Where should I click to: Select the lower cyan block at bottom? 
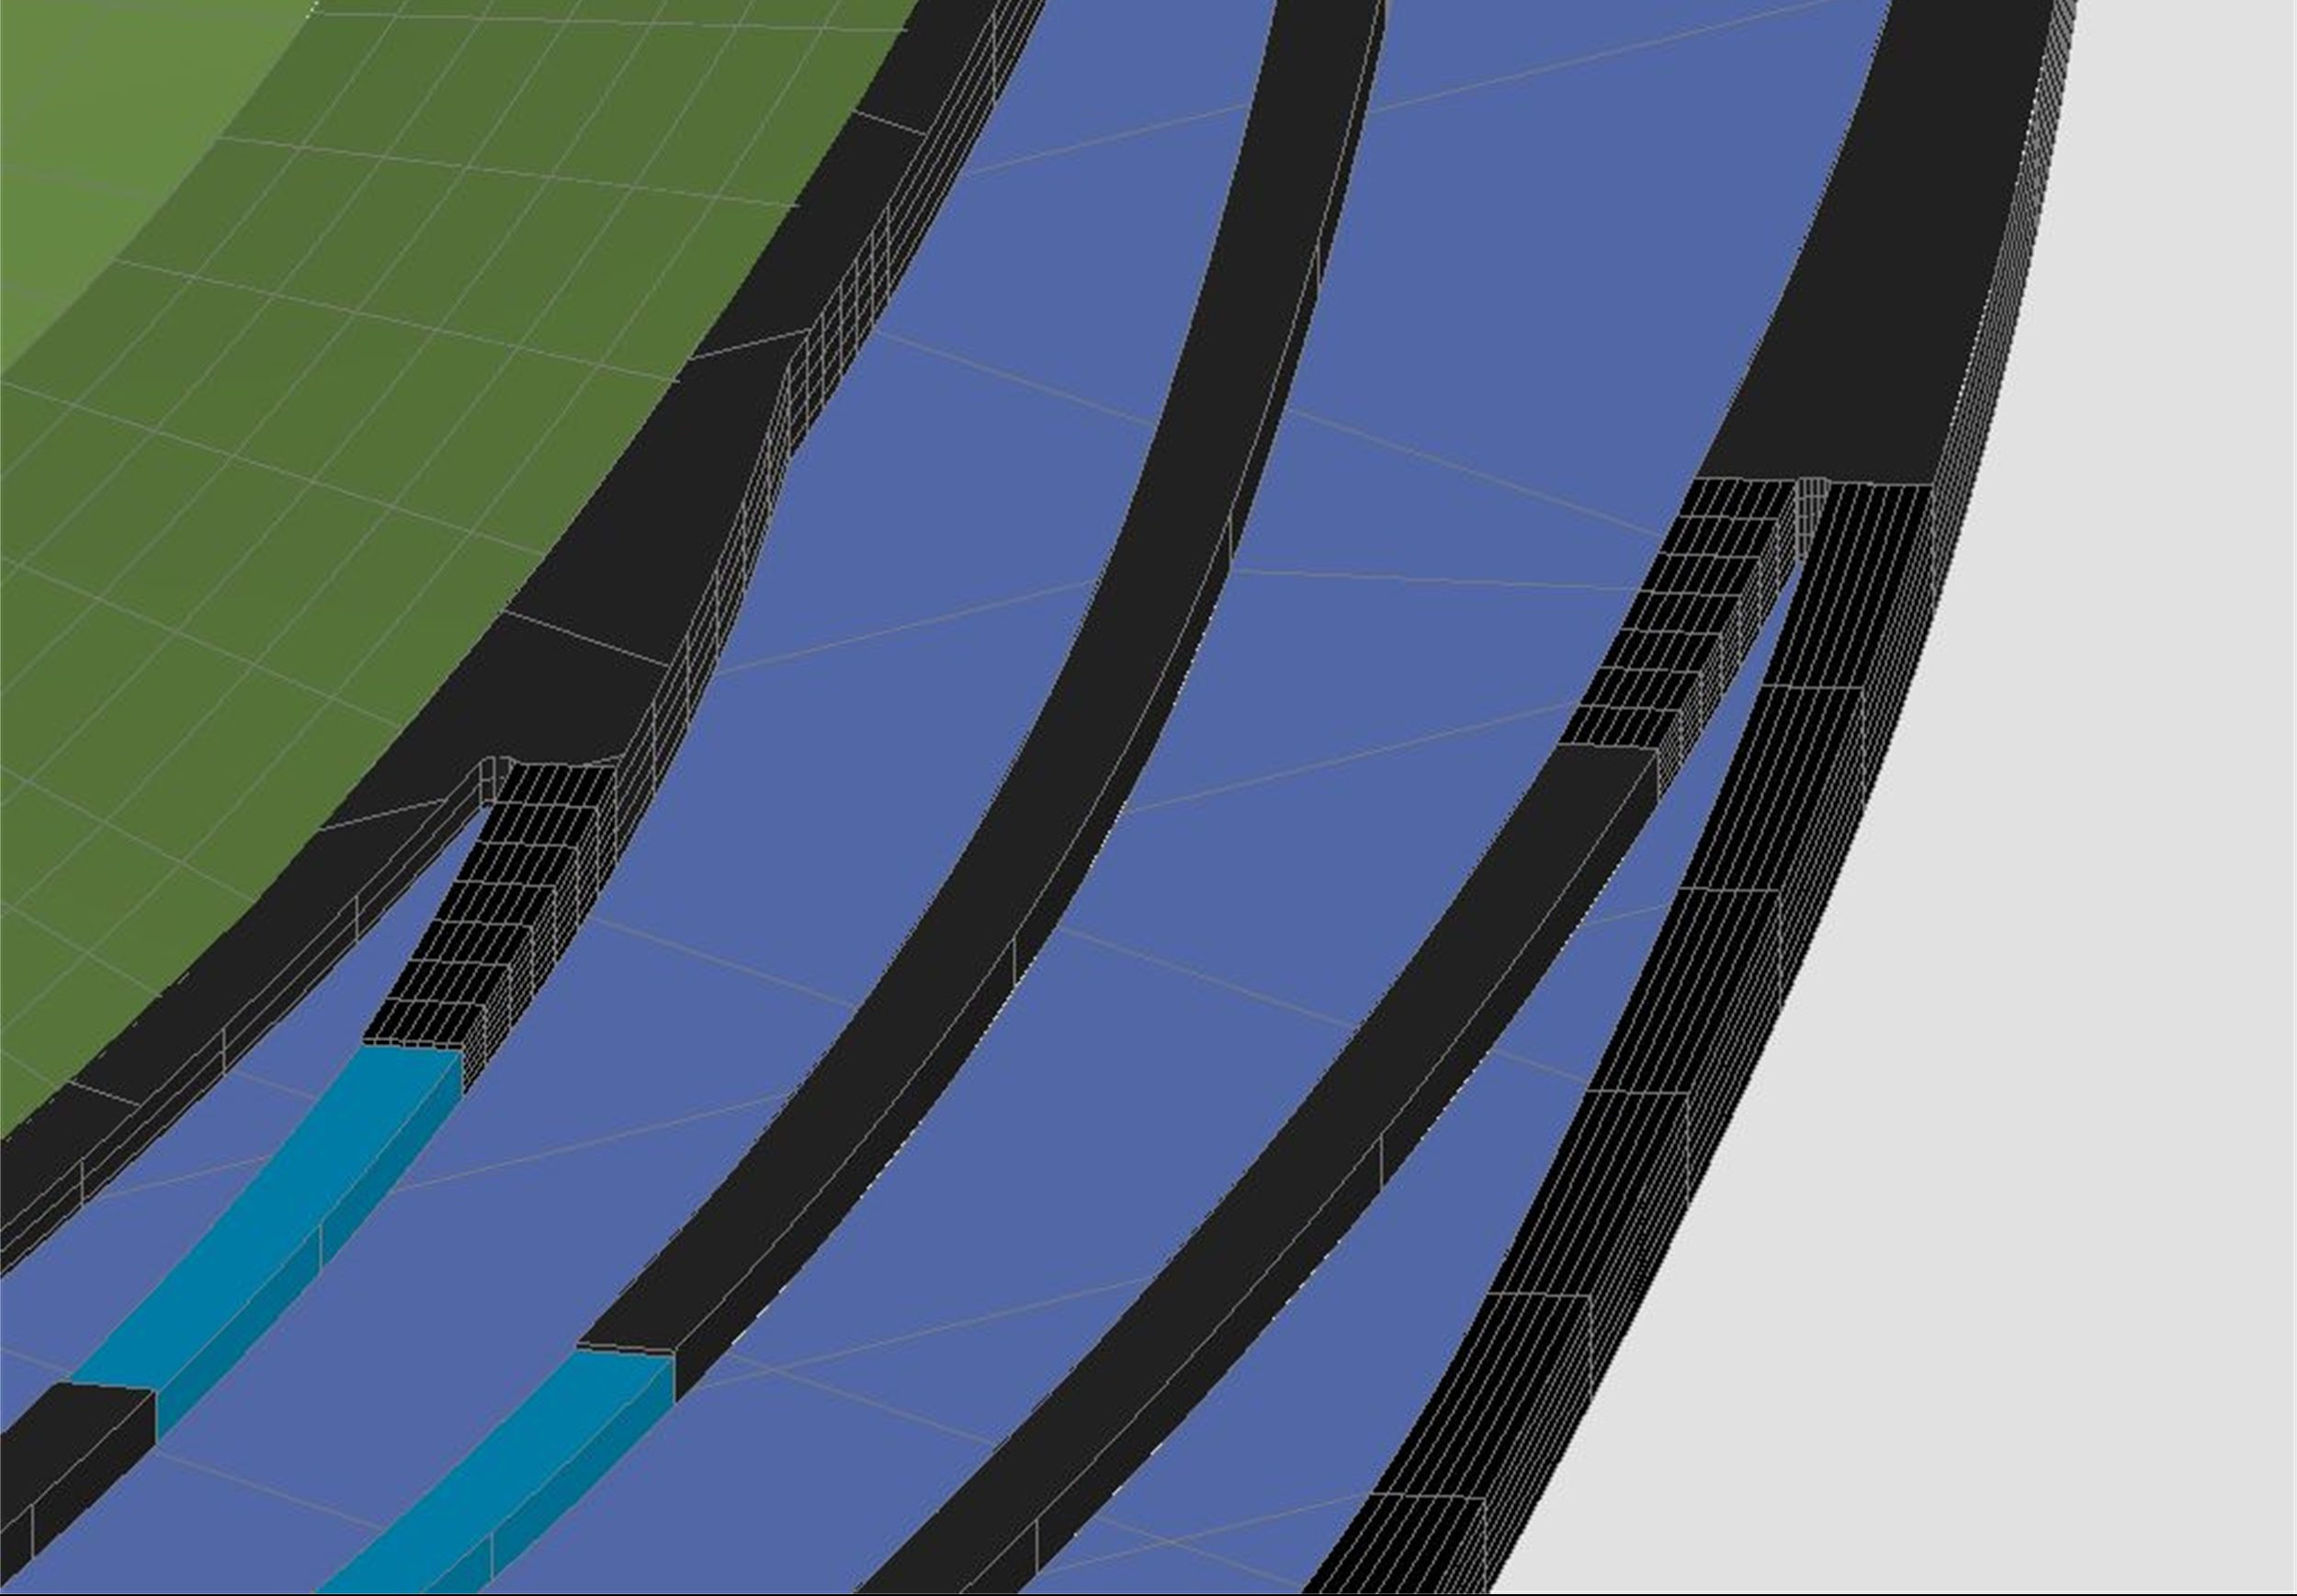click(x=520, y=1450)
